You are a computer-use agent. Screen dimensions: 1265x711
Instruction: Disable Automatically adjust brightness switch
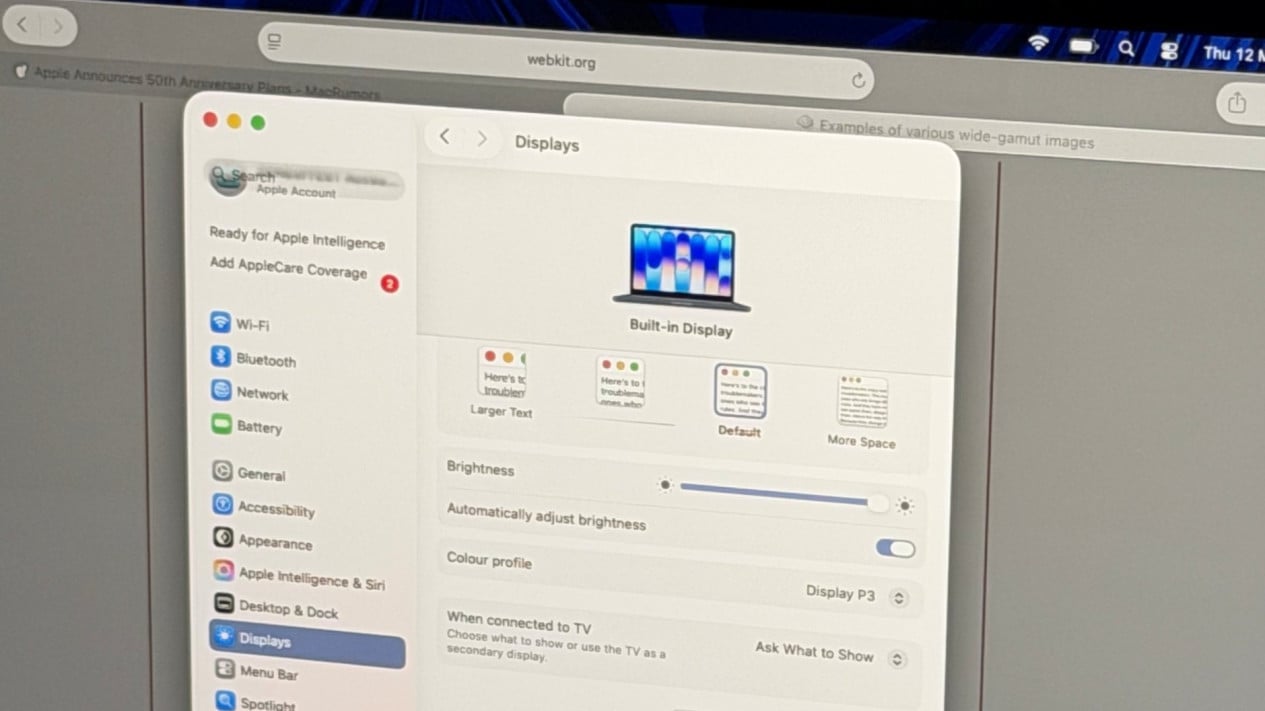point(895,548)
